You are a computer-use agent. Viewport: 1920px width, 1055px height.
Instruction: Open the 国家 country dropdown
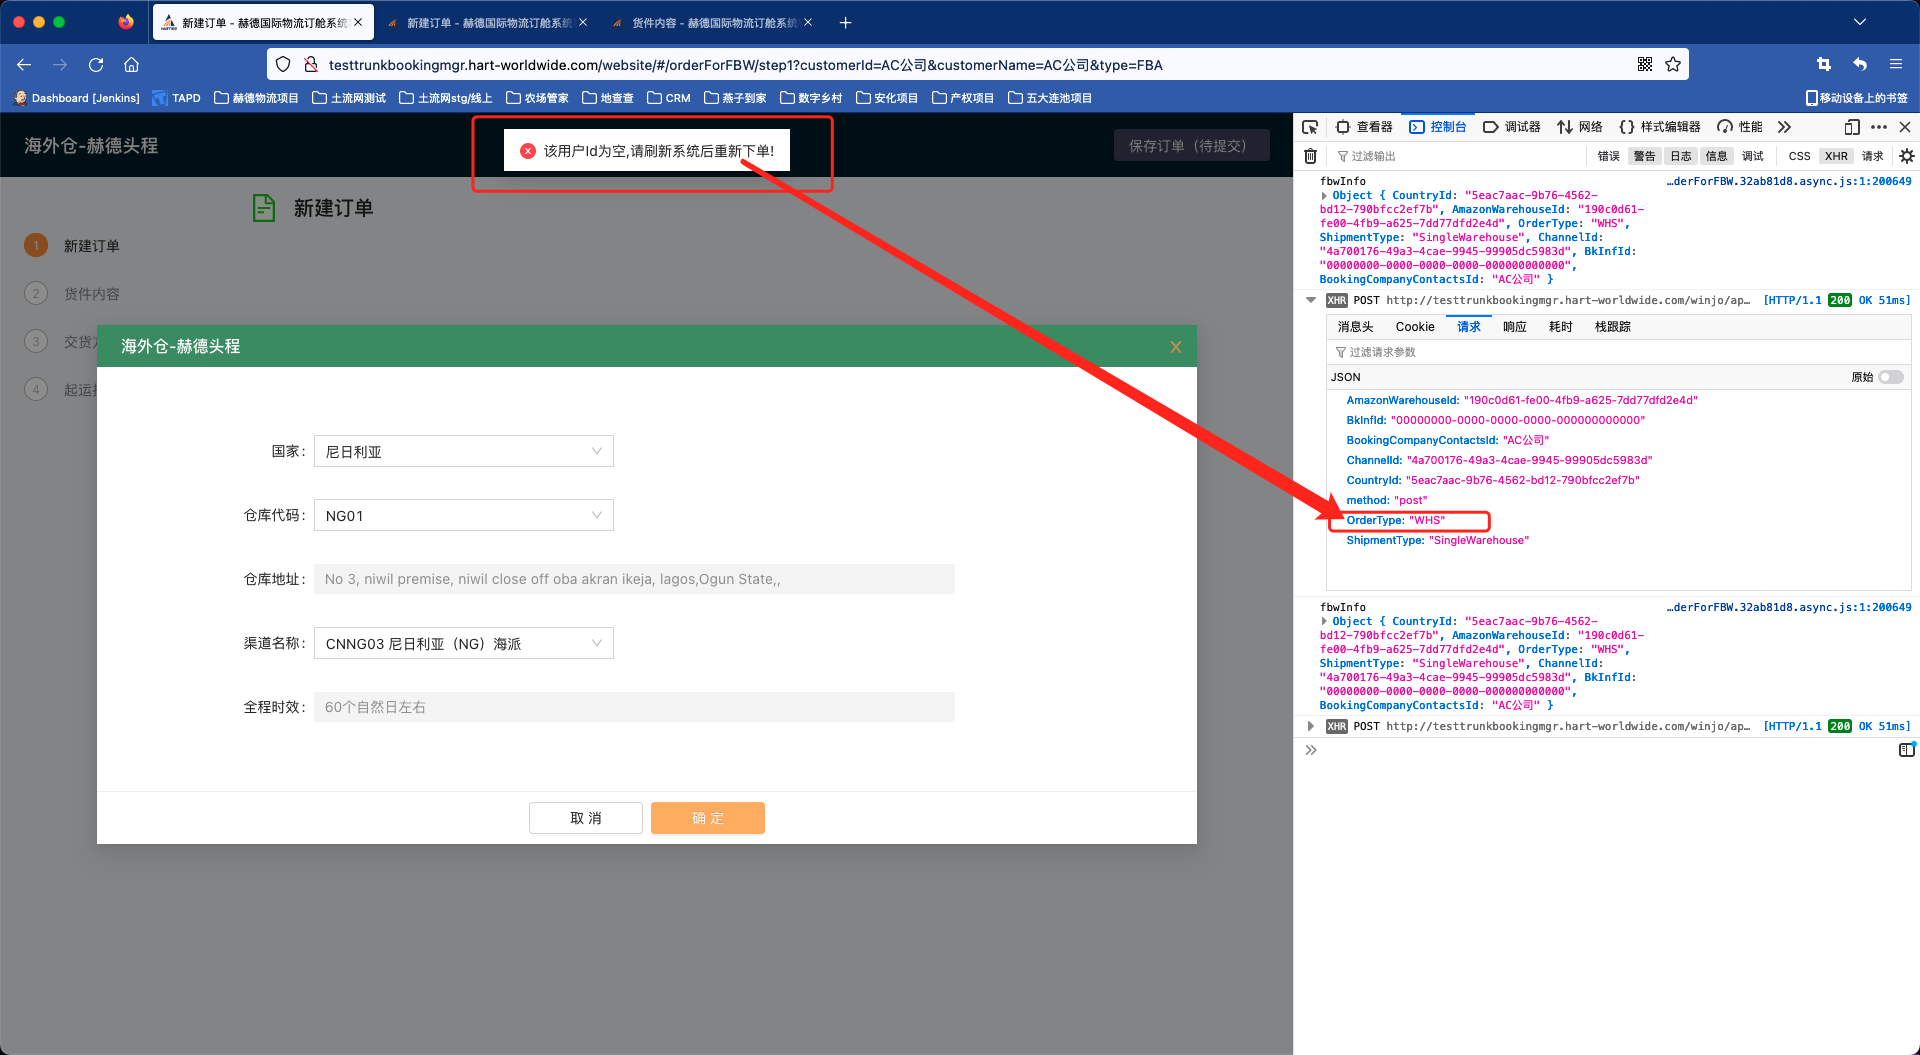pos(463,452)
